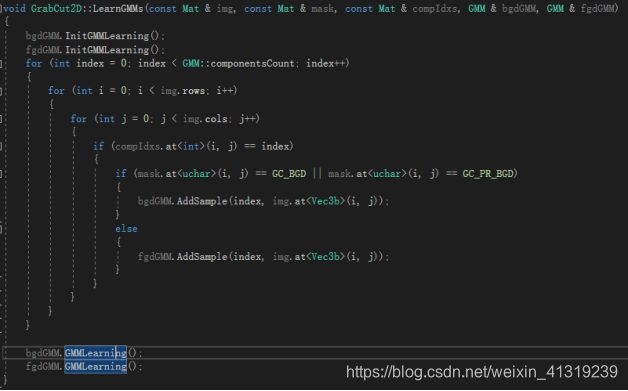Click AddSample on the fgdGMM line
Image resolution: width=628 pixels, height=391 pixels.
[x=202, y=256]
